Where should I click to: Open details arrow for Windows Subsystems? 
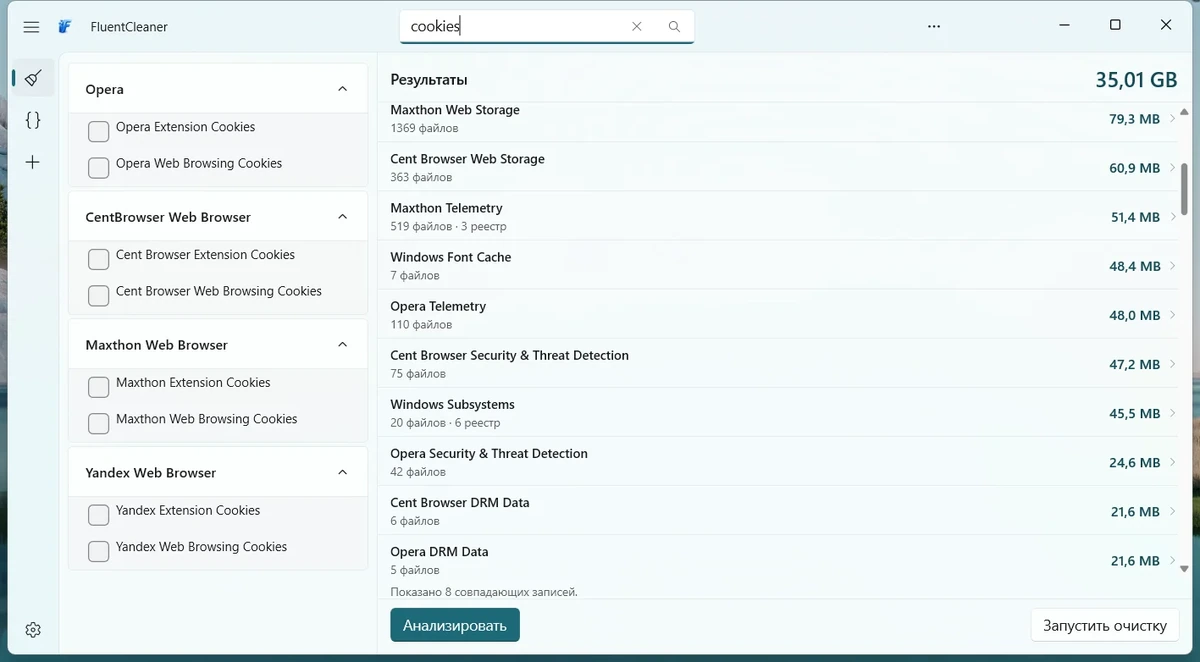(1173, 413)
